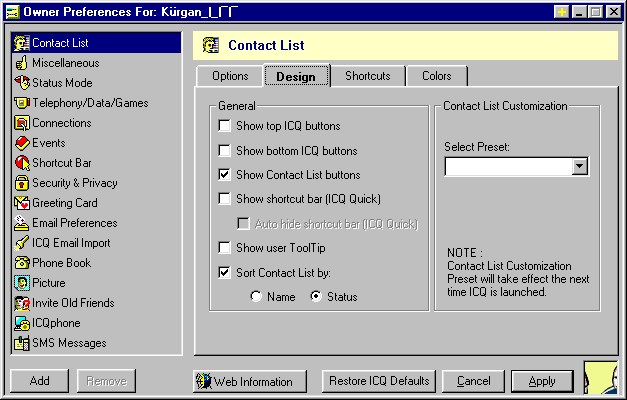Click the Invite Old Friends icon
Image resolution: width=627 pixels, height=400 pixels.
(x=22, y=303)
